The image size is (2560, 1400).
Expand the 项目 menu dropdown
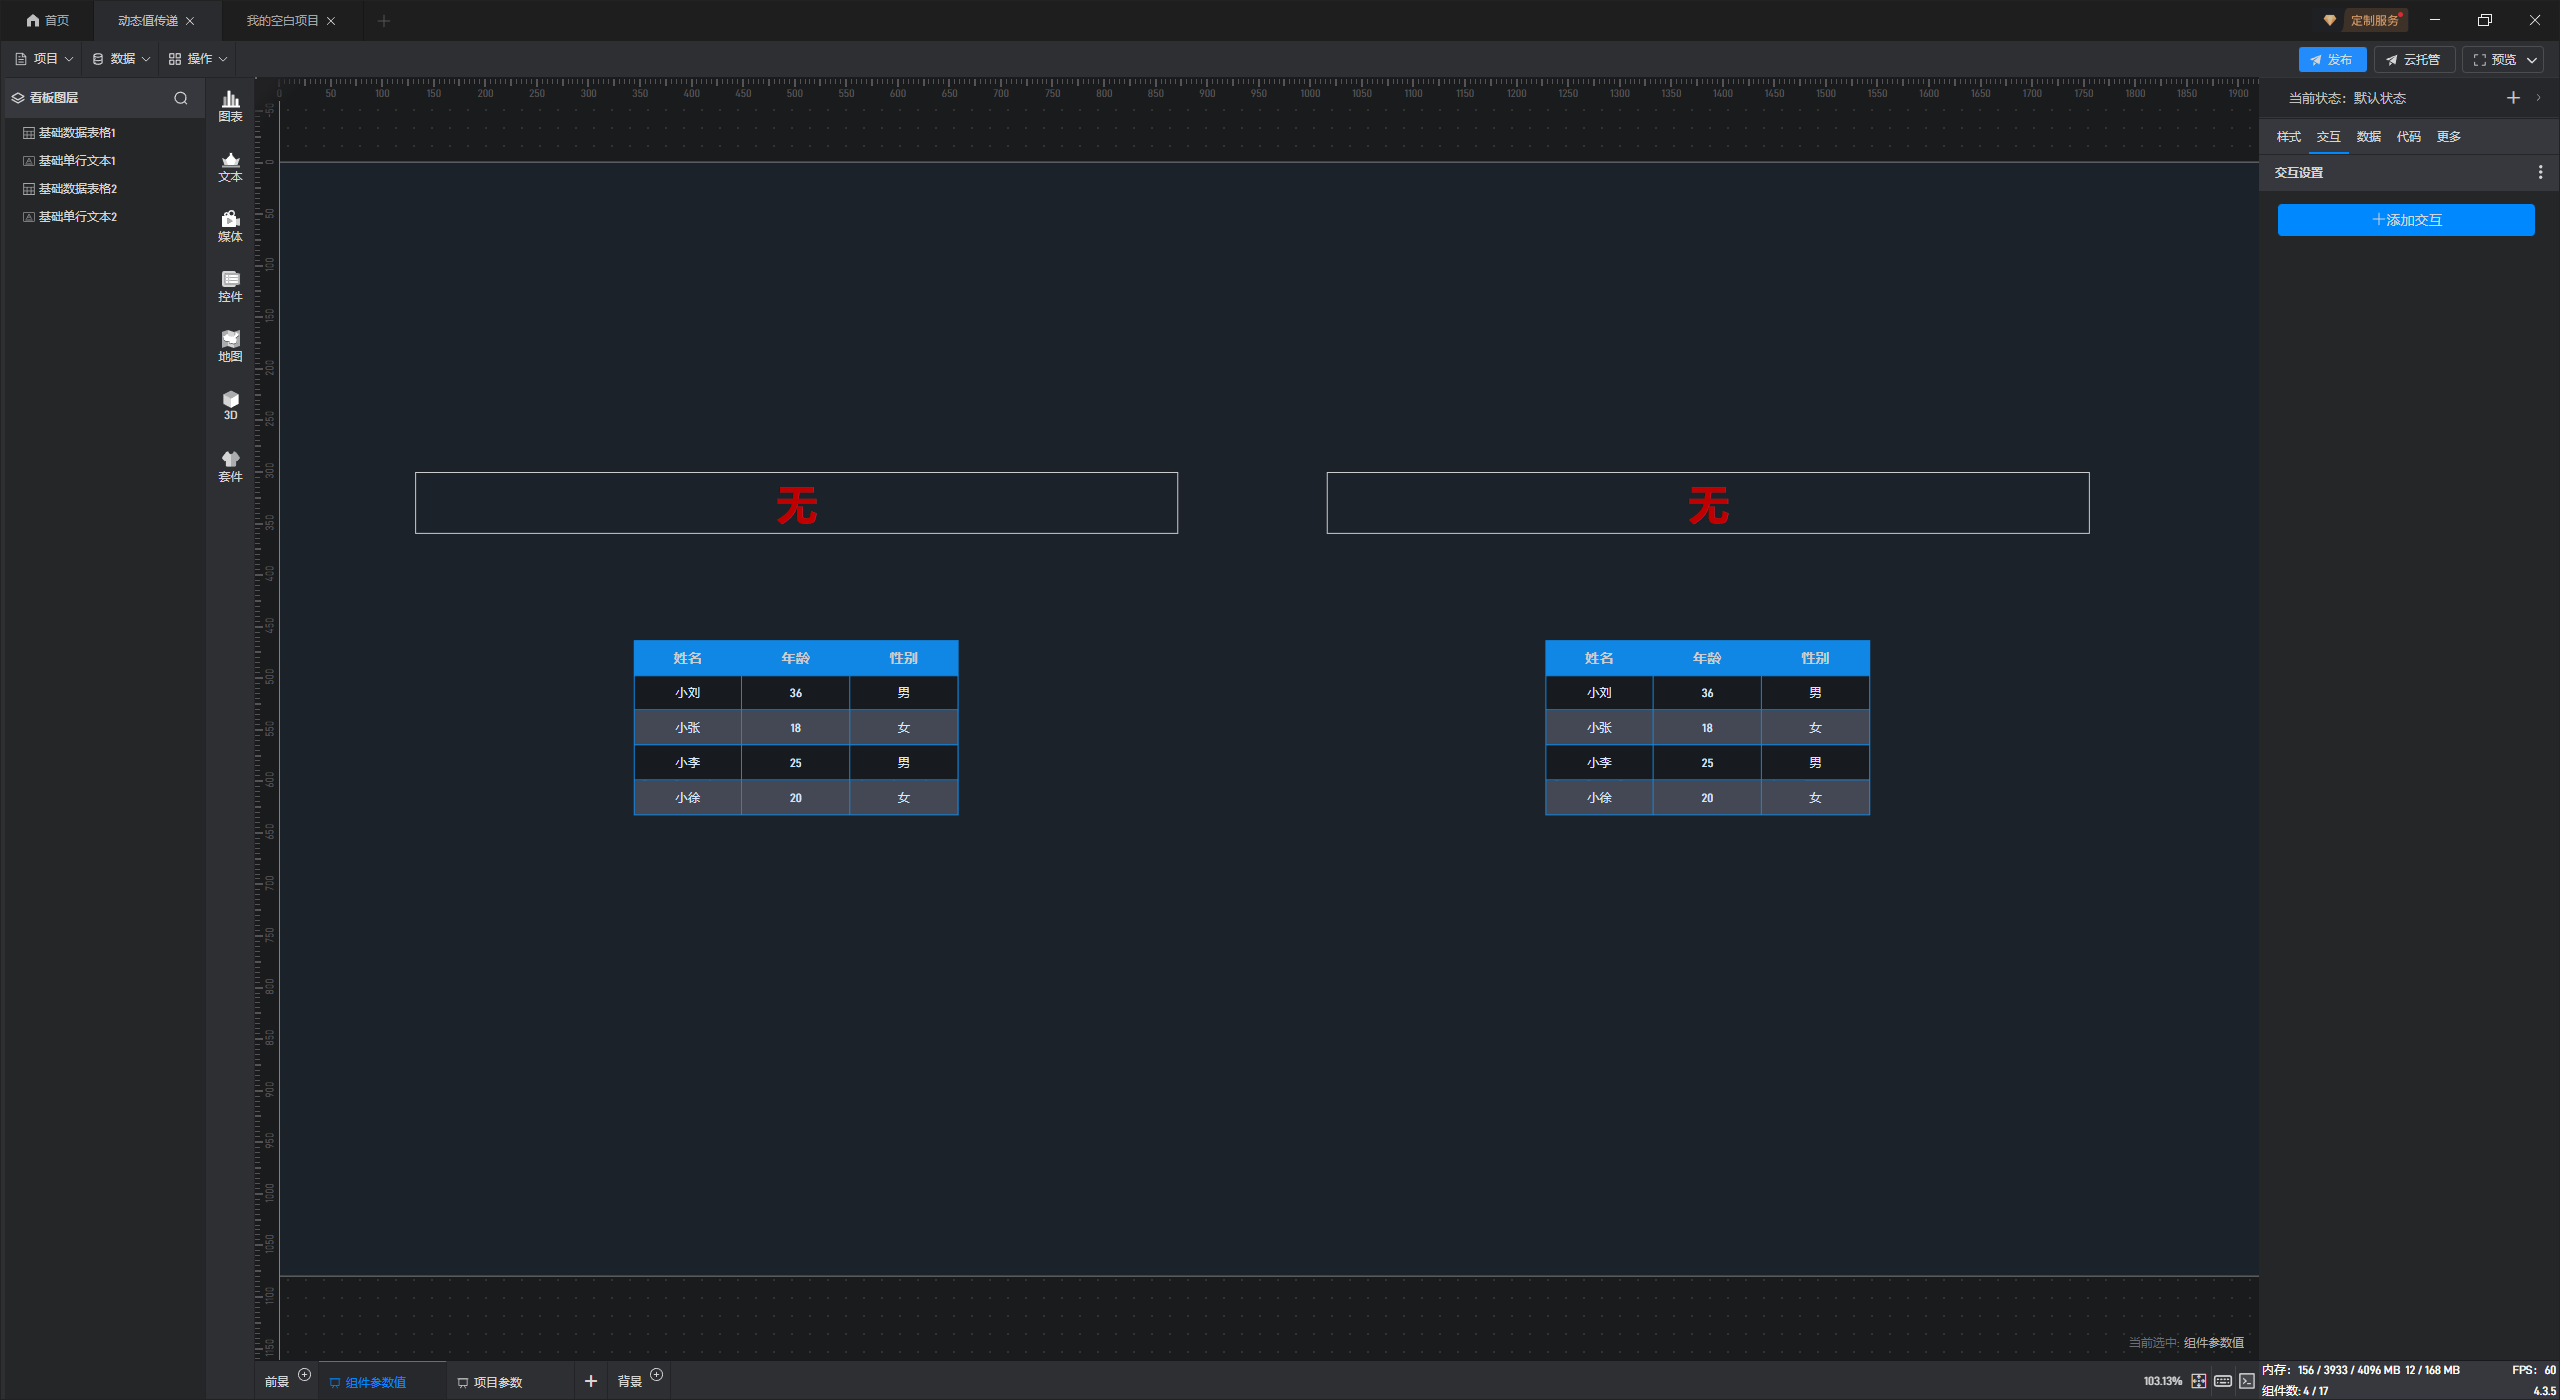[45, 59]
